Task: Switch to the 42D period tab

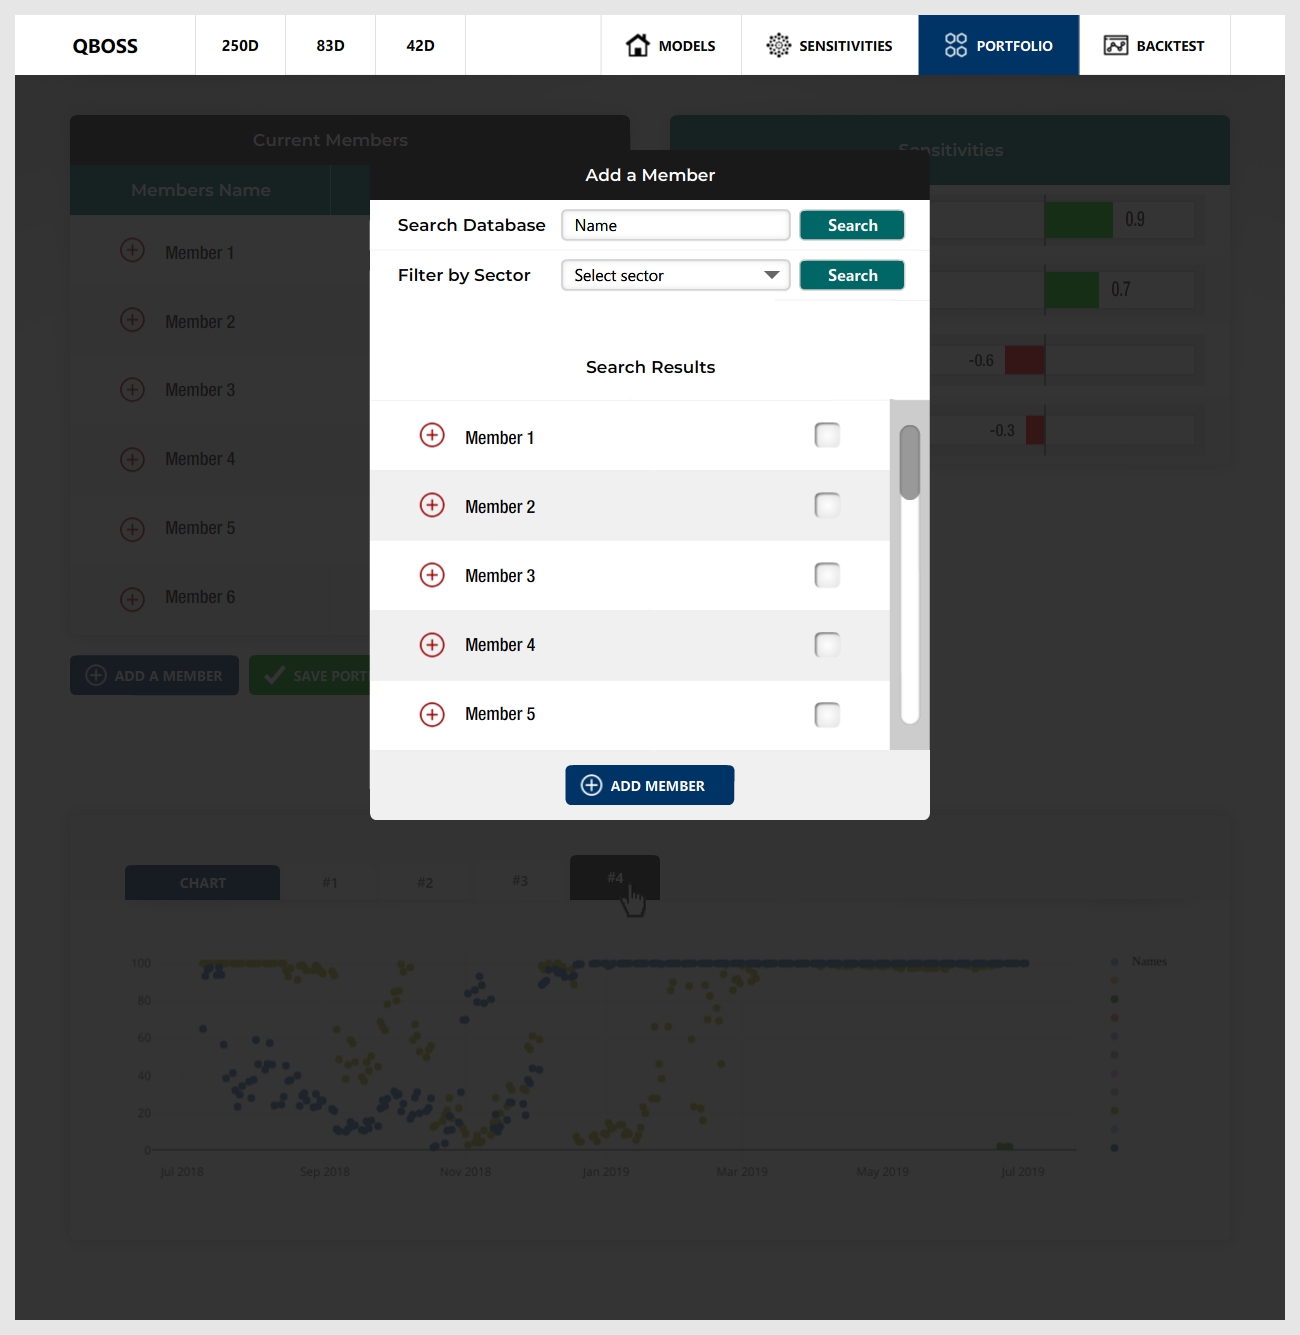Action: pos(420,45)
